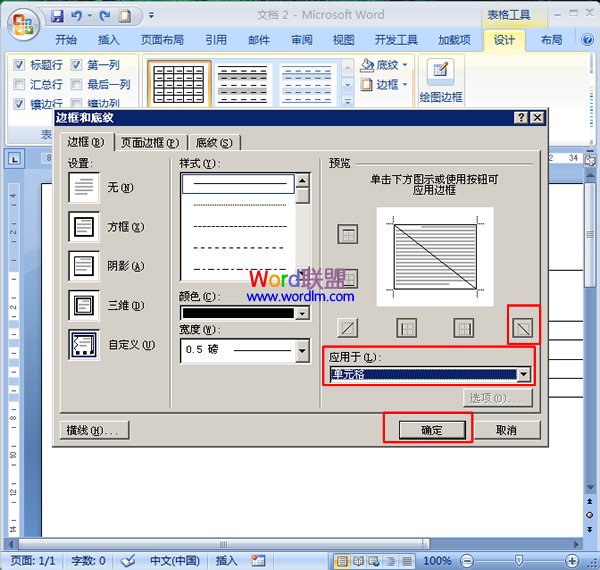Click the spelling check status icon

pos(128,561)
